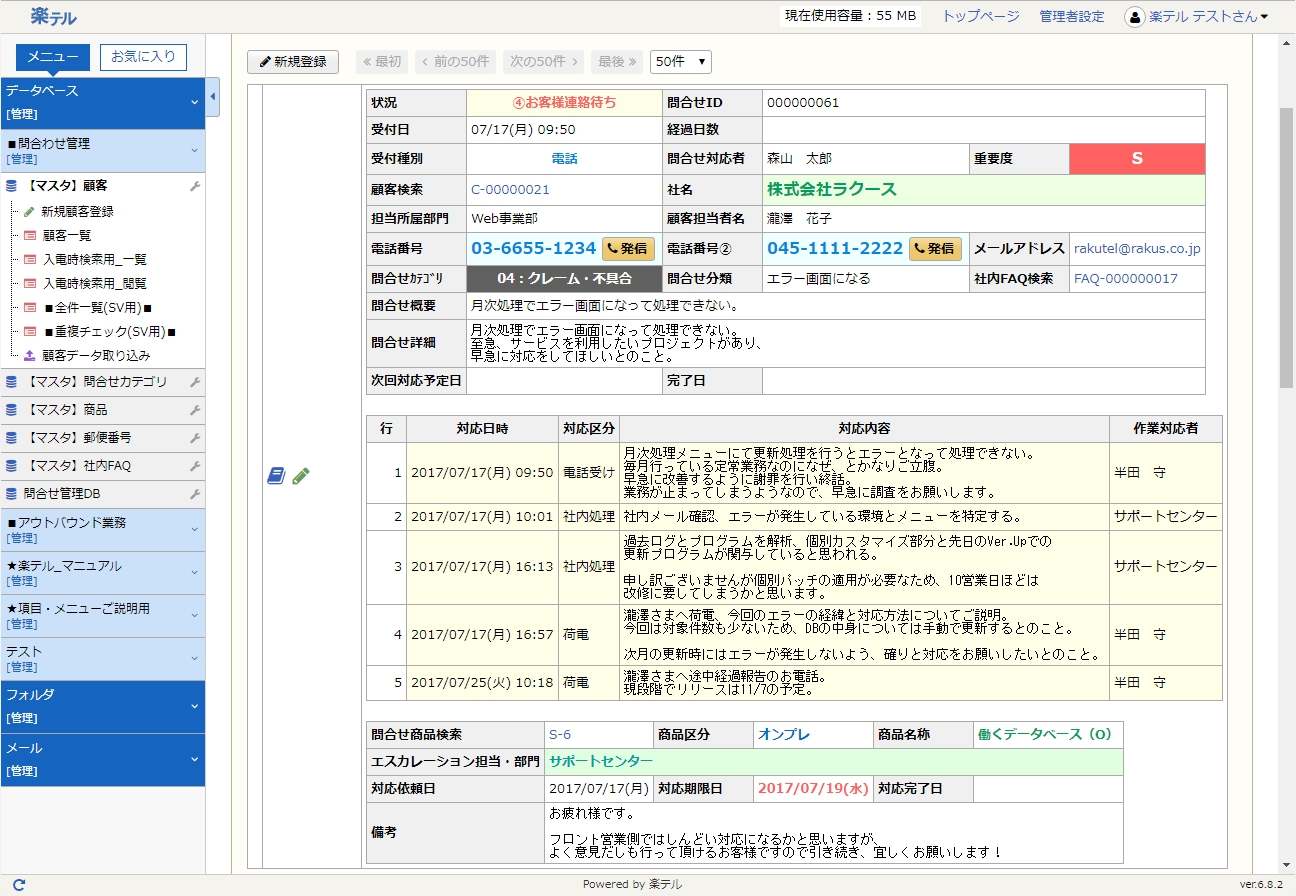Click wrench icon beside 問合せ管理DB
Viewport: 1296px width, 896px height.
tap(195, 494)
